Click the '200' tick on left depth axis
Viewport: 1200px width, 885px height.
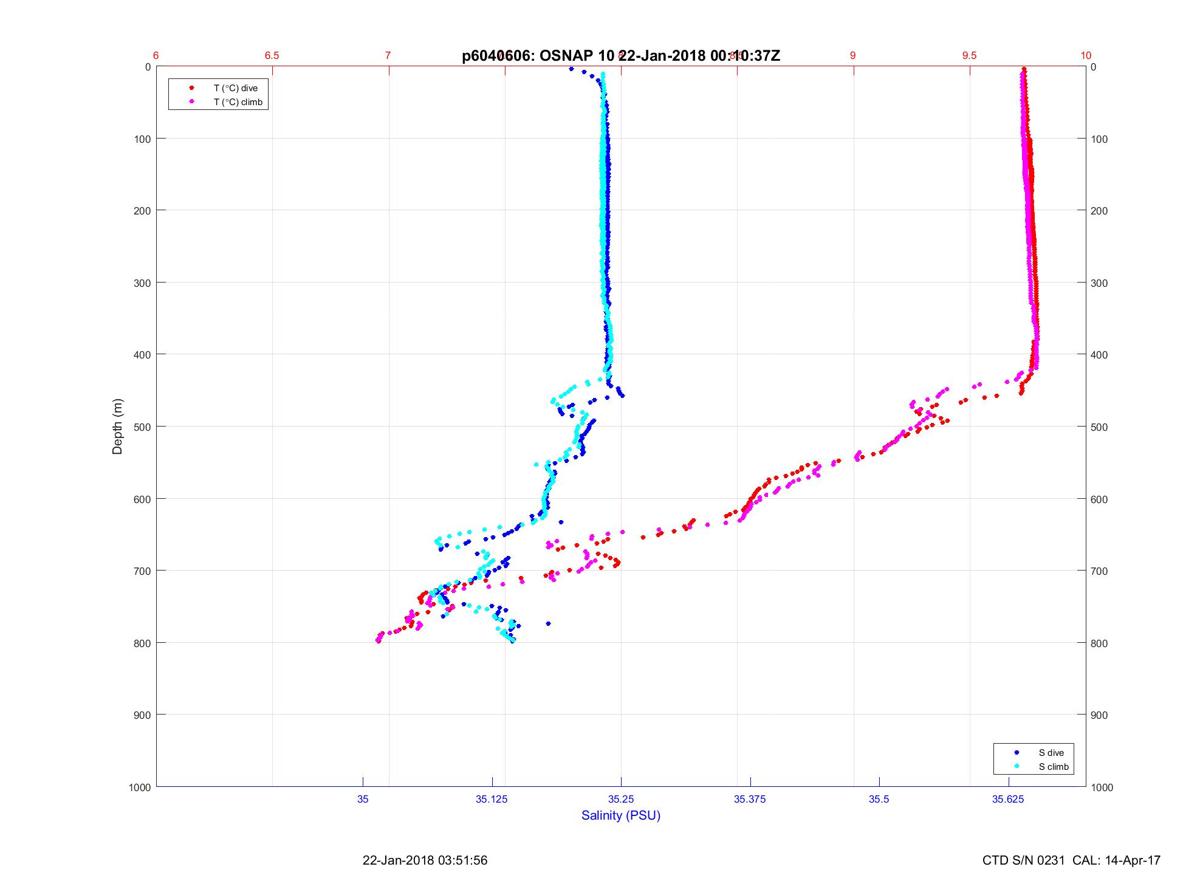coord(142,211)
